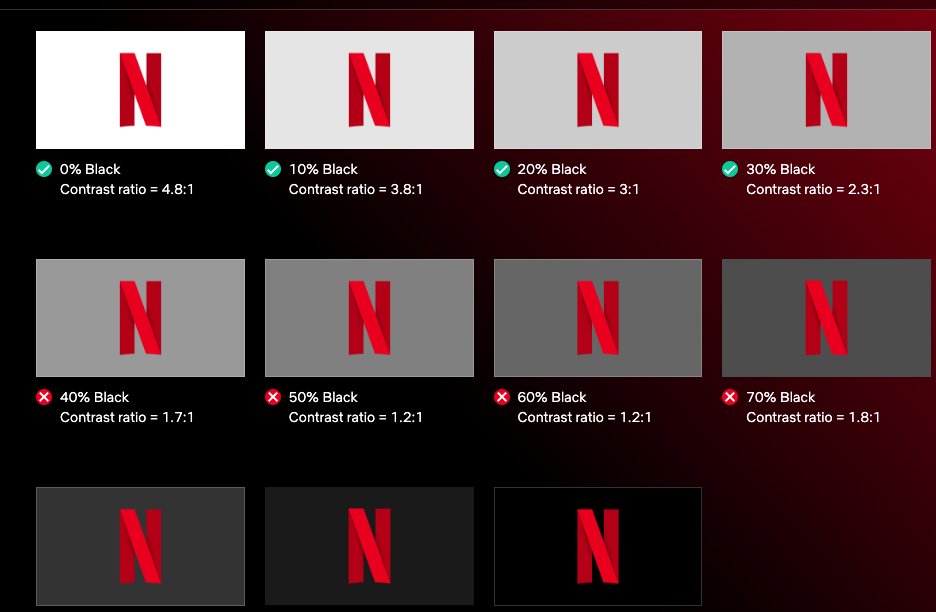Select the Netflix logo on 50% Black tile
Viewport: 936px width, 612px height.
pos(369,317)
